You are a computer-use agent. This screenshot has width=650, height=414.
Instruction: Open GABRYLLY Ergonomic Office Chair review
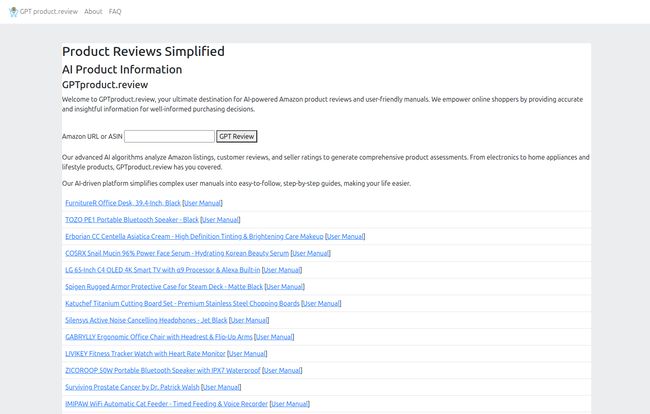[158, 337]
